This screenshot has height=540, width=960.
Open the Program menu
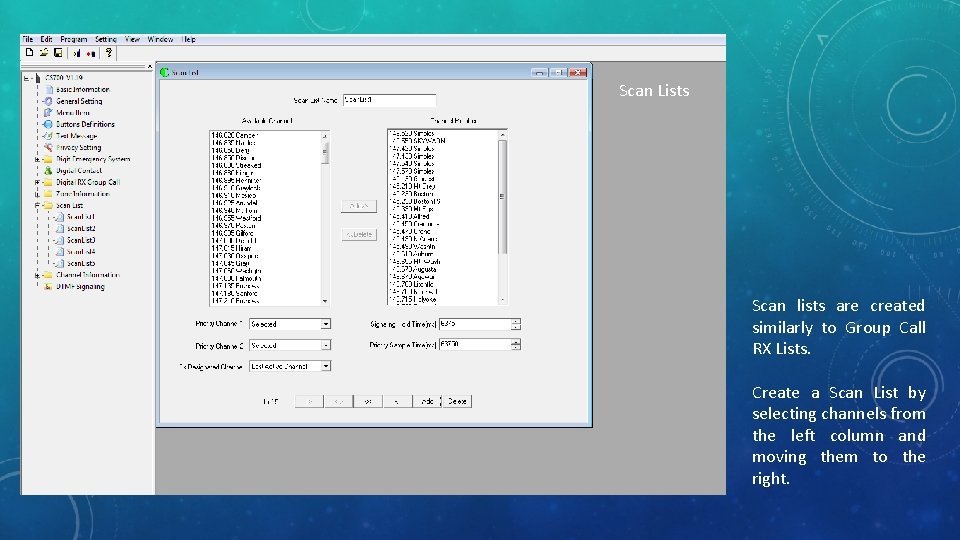coord(73,39)
